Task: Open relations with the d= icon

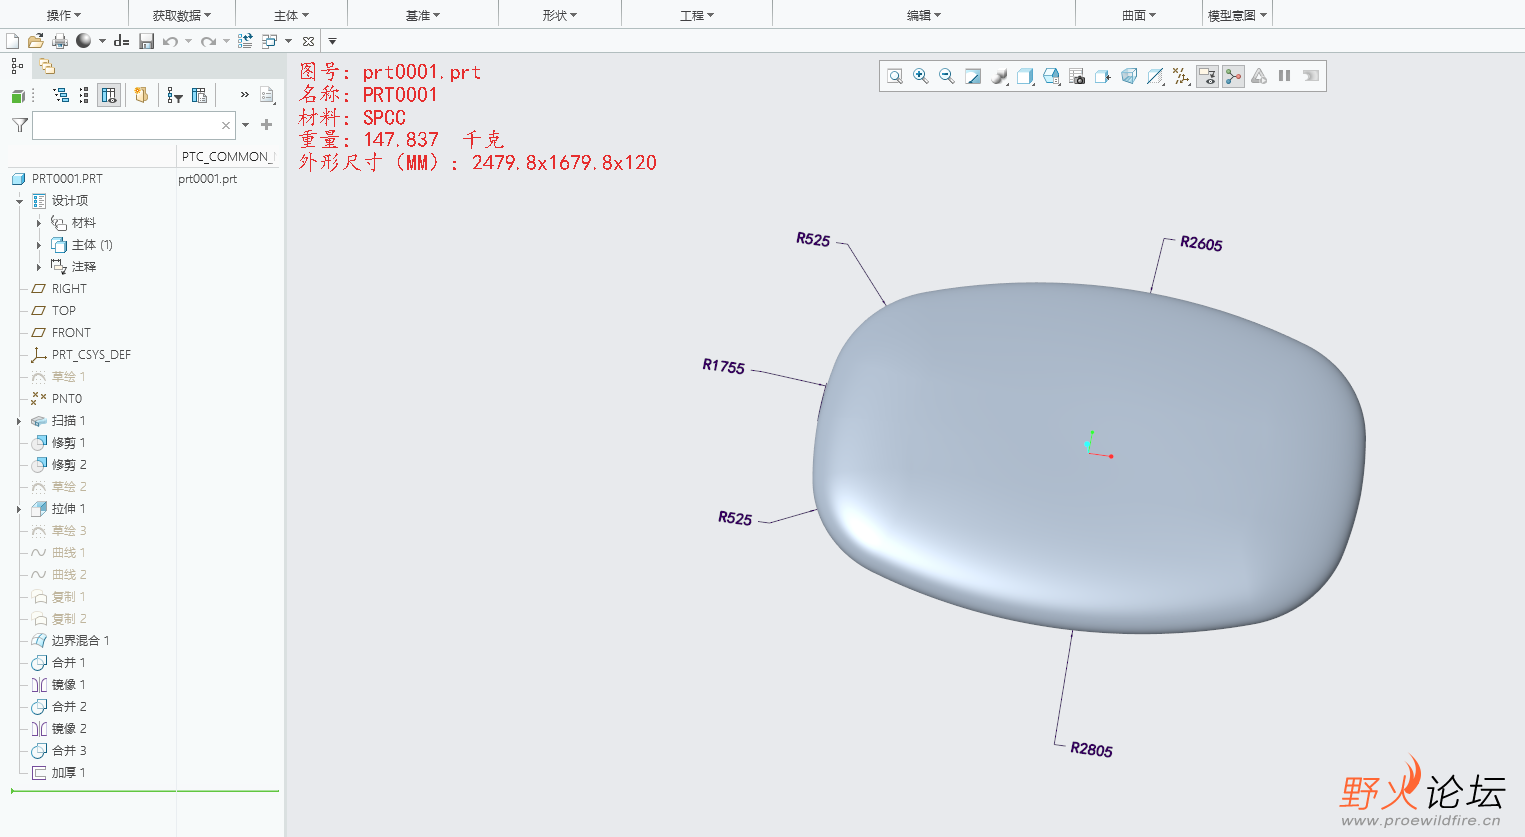Action: tap(122, 41)
